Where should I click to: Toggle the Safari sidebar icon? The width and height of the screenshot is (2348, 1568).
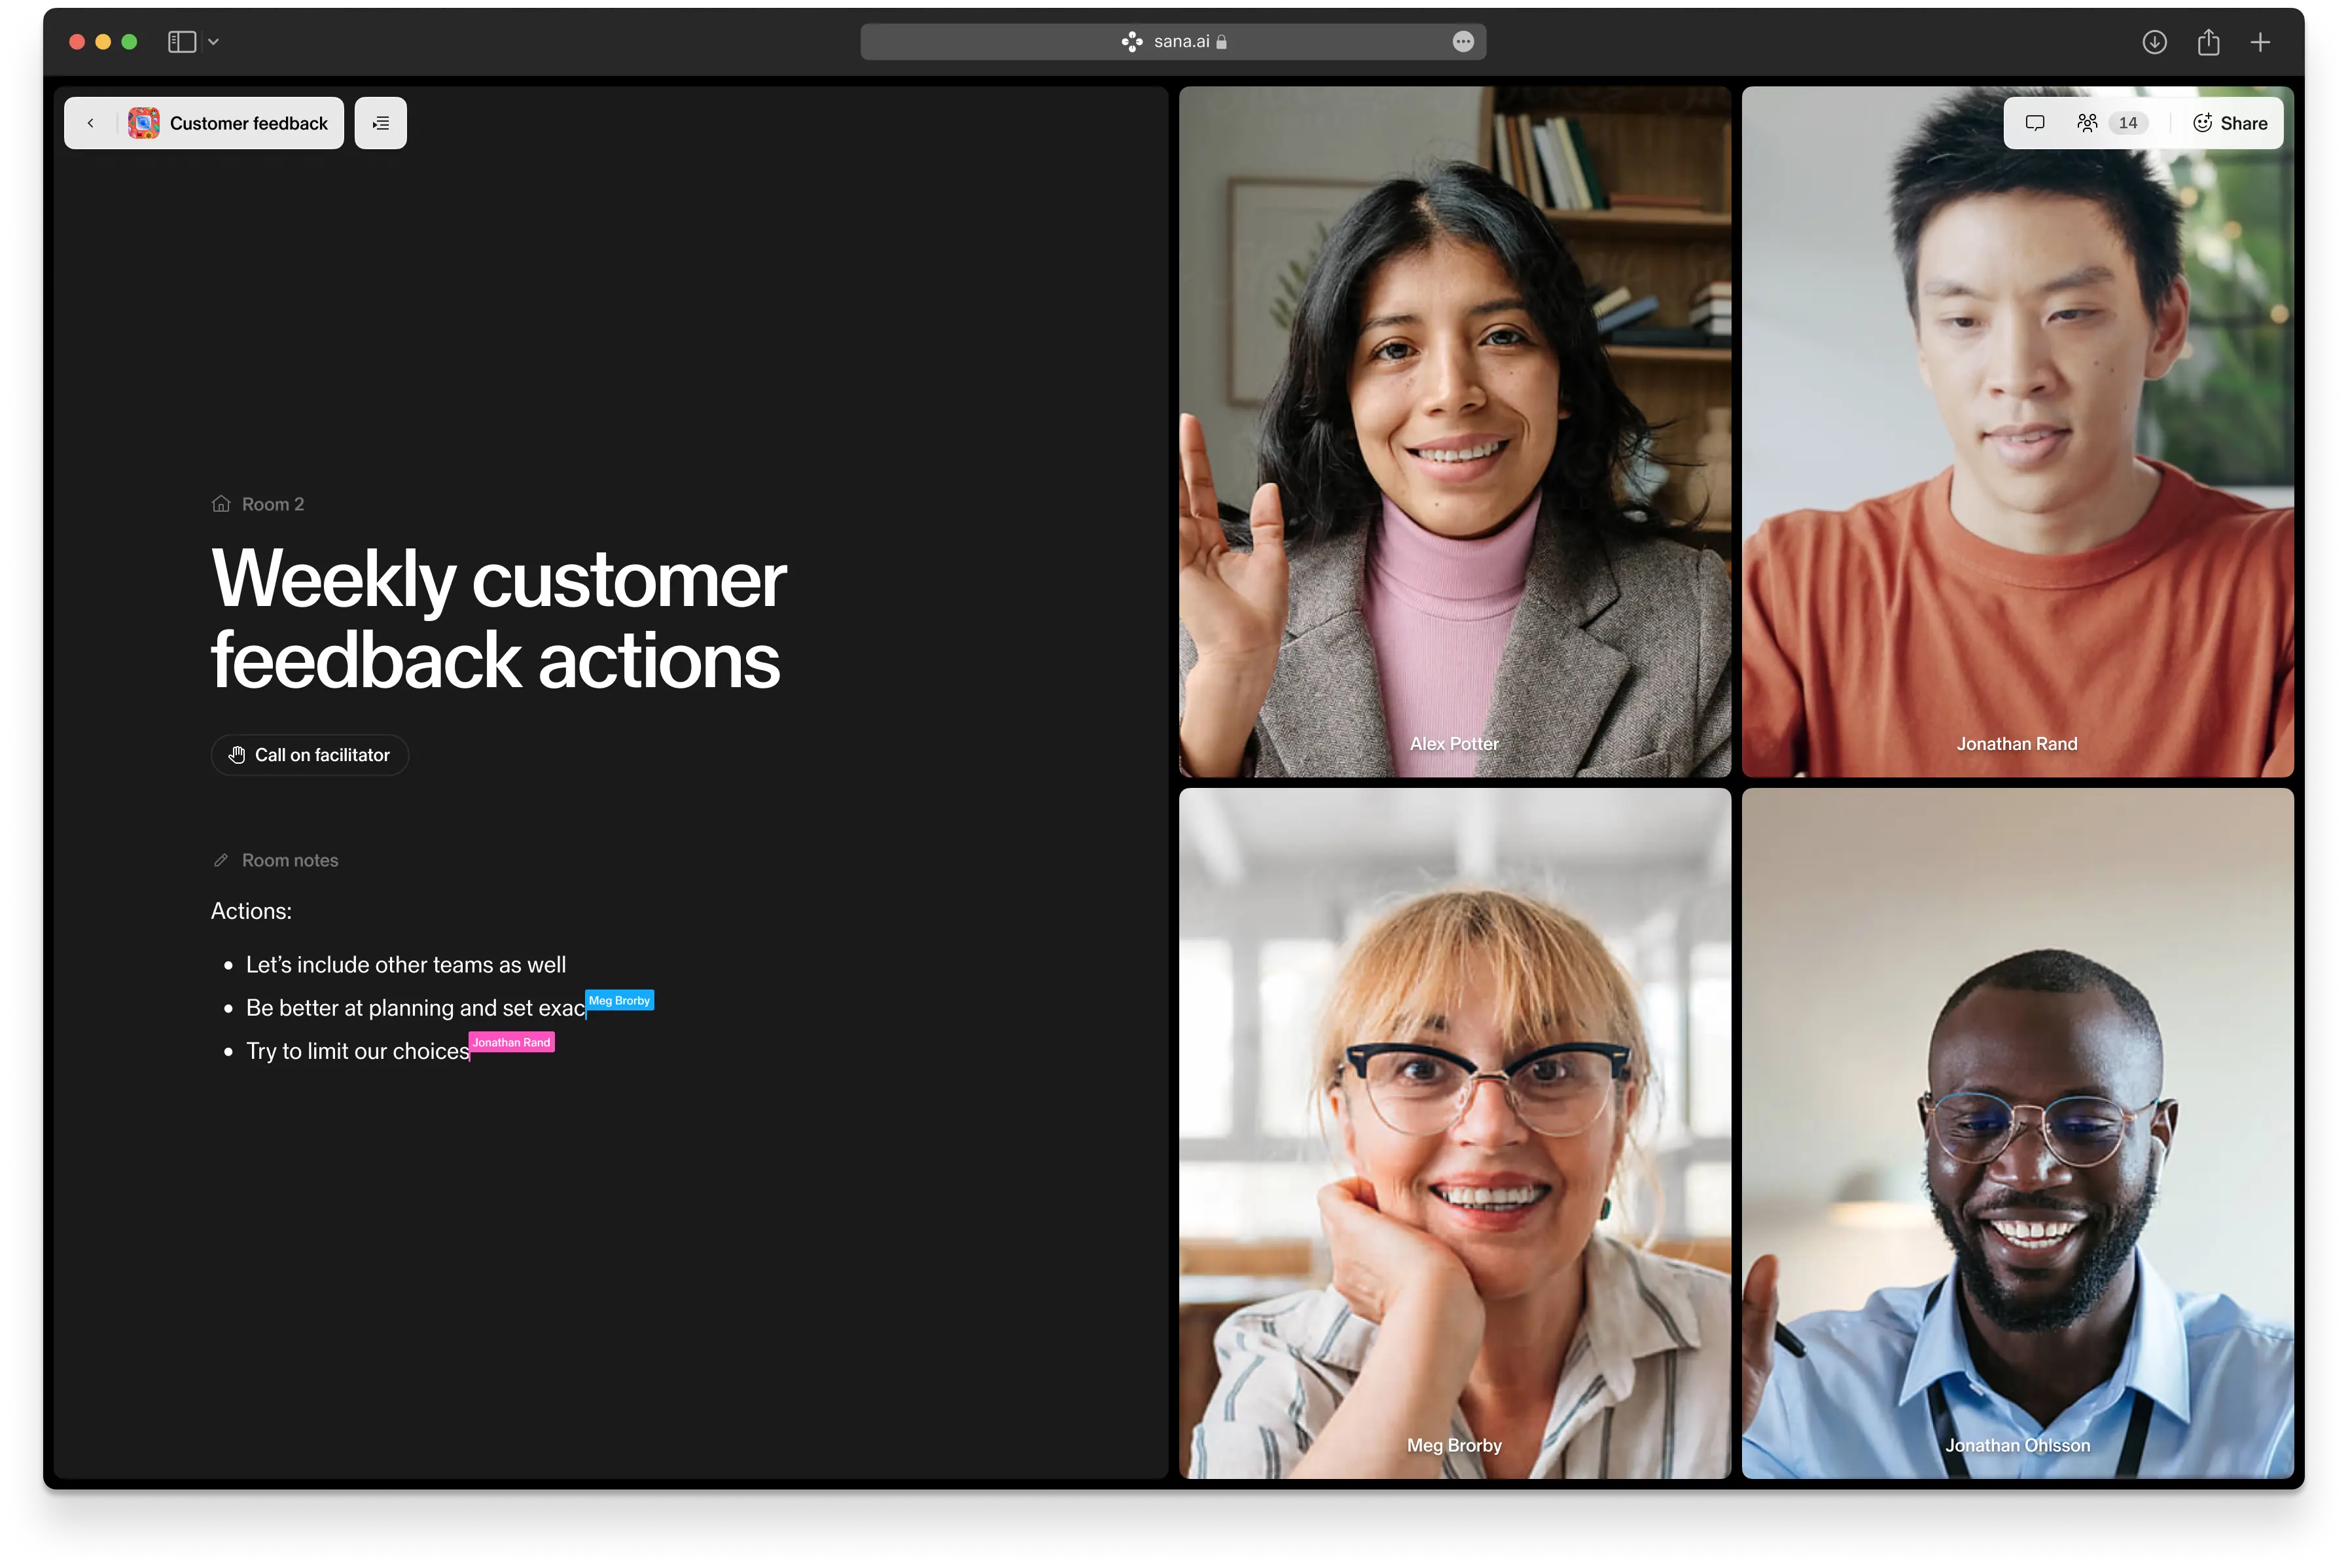(x=181, y=42)
